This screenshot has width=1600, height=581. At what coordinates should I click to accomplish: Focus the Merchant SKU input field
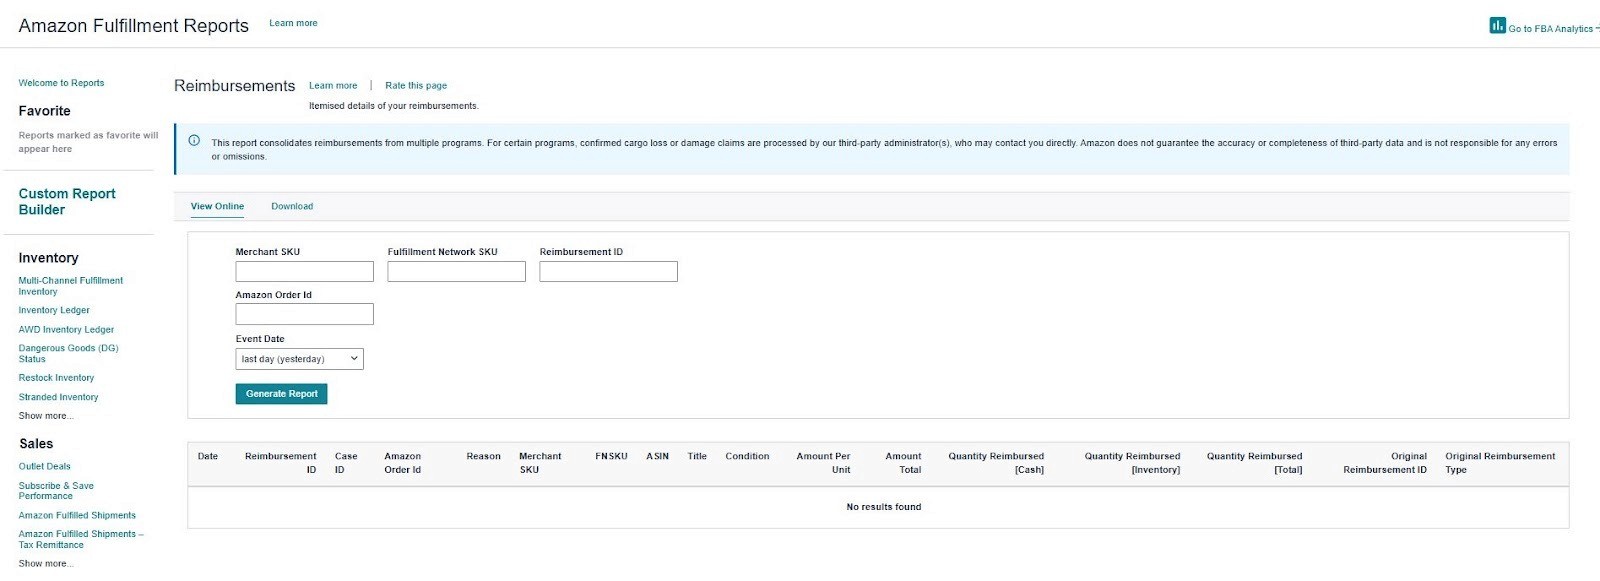305,272
